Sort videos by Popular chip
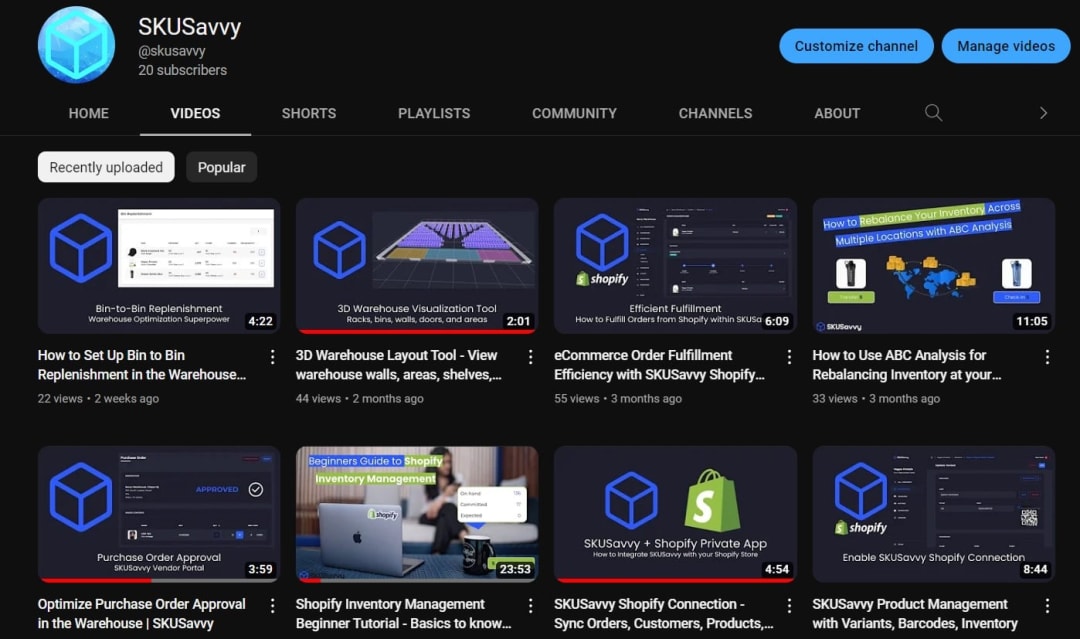Image resolution: width=1080 pixels, height=639 pixels. point(221,167)
